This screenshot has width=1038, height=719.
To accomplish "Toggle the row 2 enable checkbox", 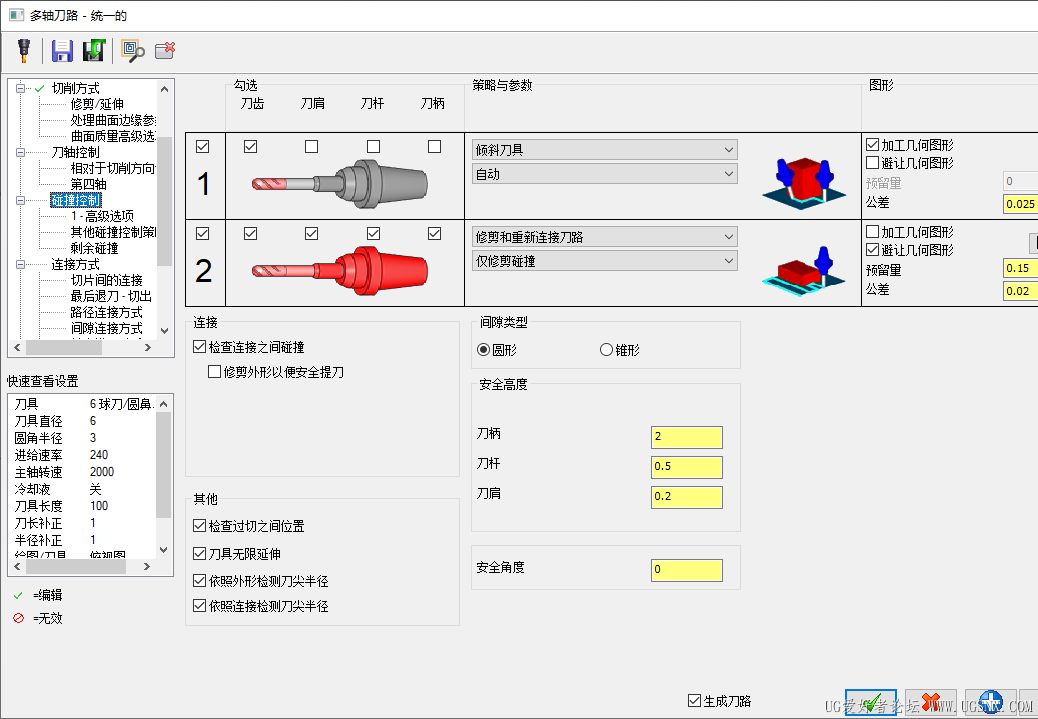I will click(203, 234).
